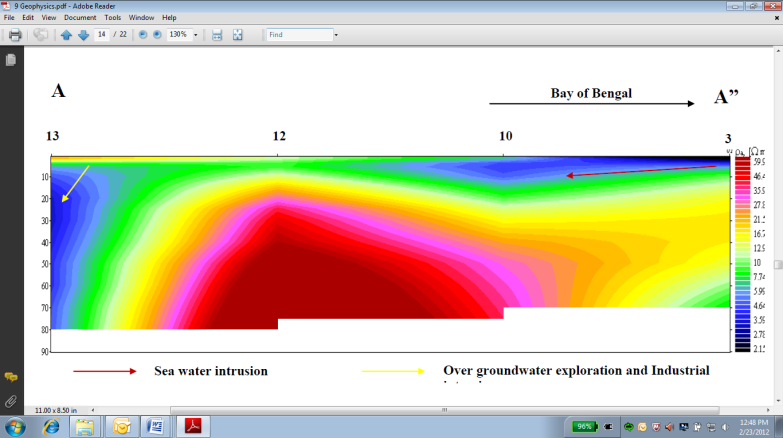Open the Comments panel in sidebar
Viewport: 783px width, 438px height.
coord(11,377)
